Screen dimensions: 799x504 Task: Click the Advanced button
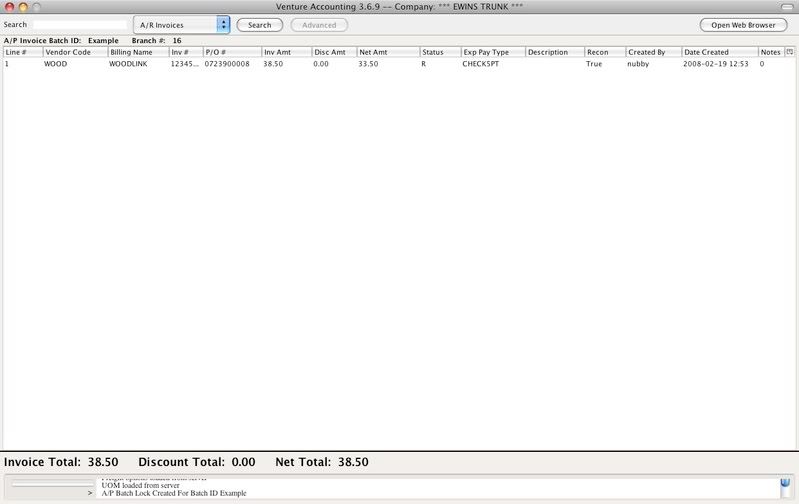point(319,25)
